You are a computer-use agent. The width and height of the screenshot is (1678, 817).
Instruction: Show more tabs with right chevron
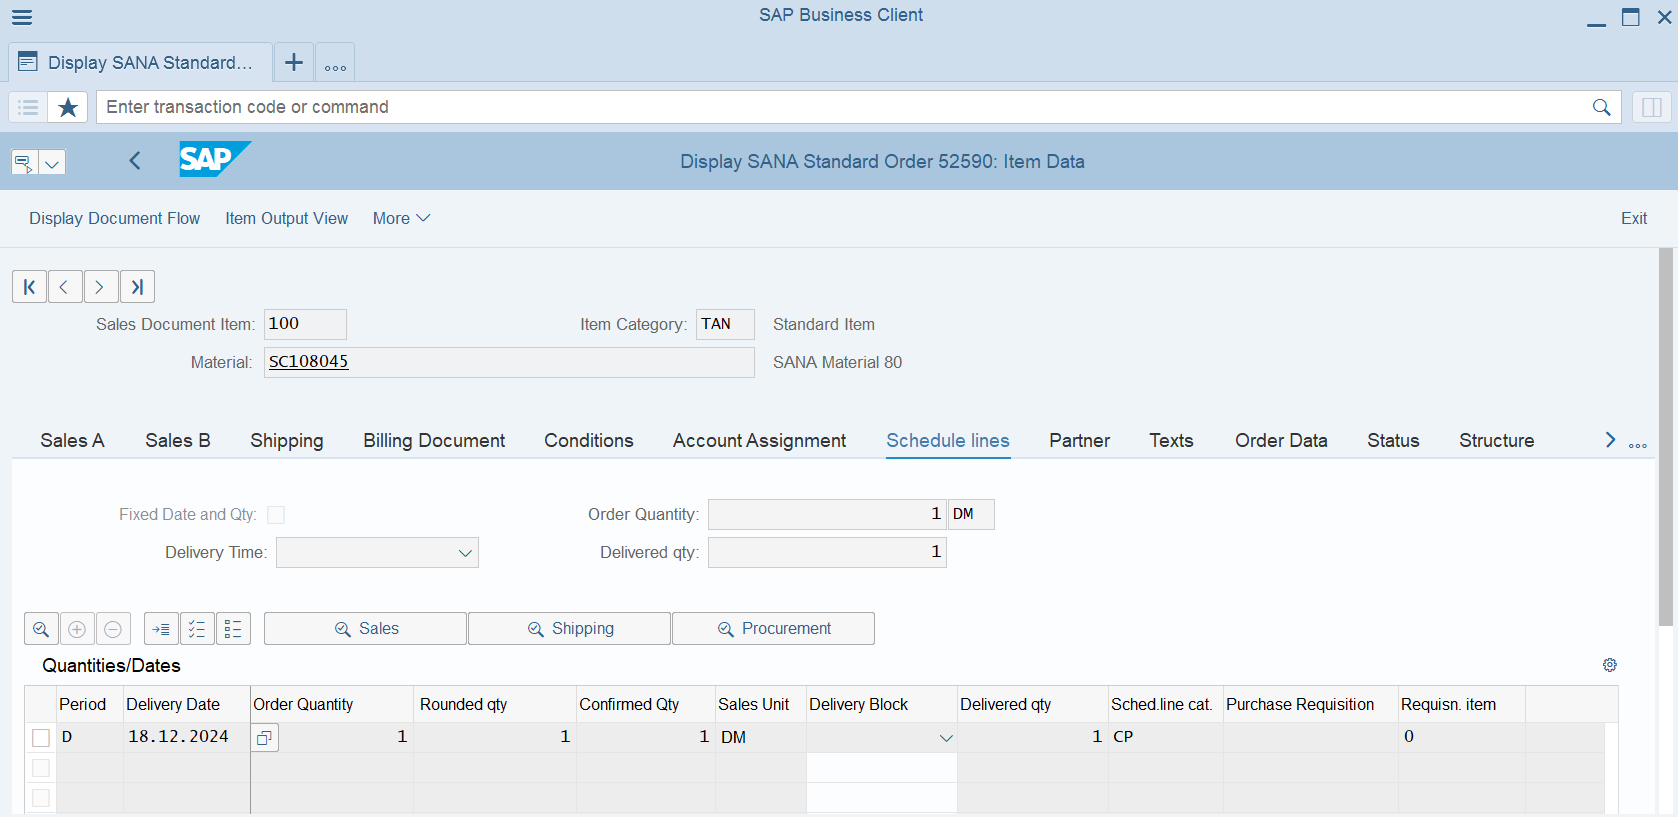(x=1610, y=440)
